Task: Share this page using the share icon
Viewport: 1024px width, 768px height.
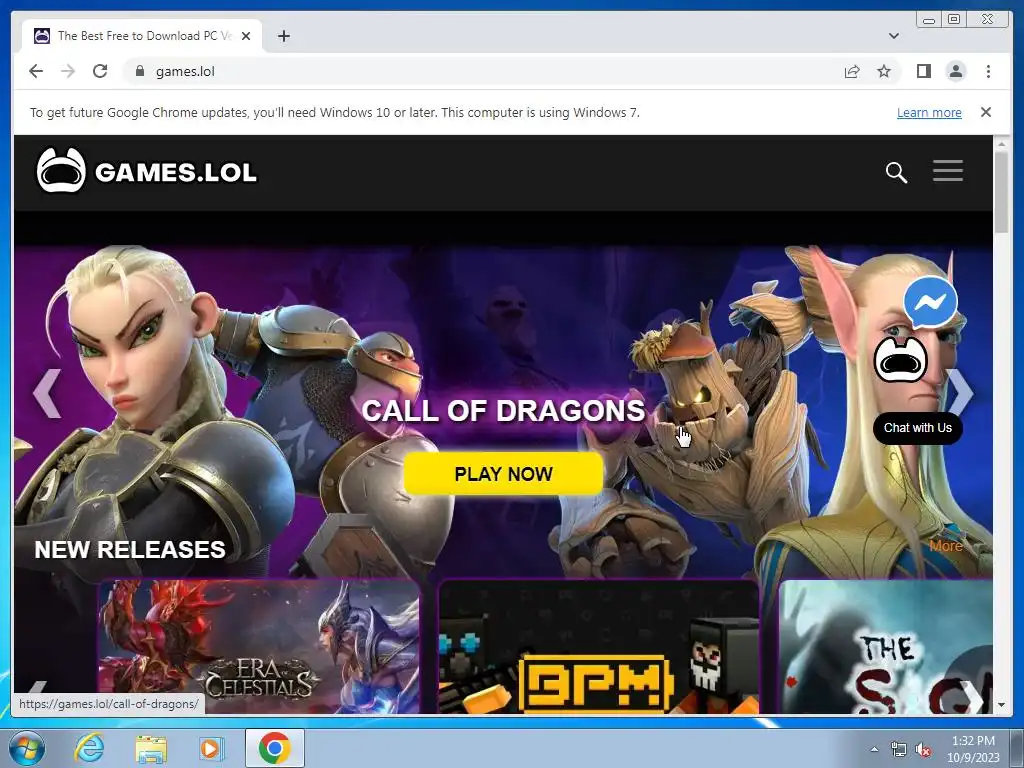Action: (x=852, y=71)
